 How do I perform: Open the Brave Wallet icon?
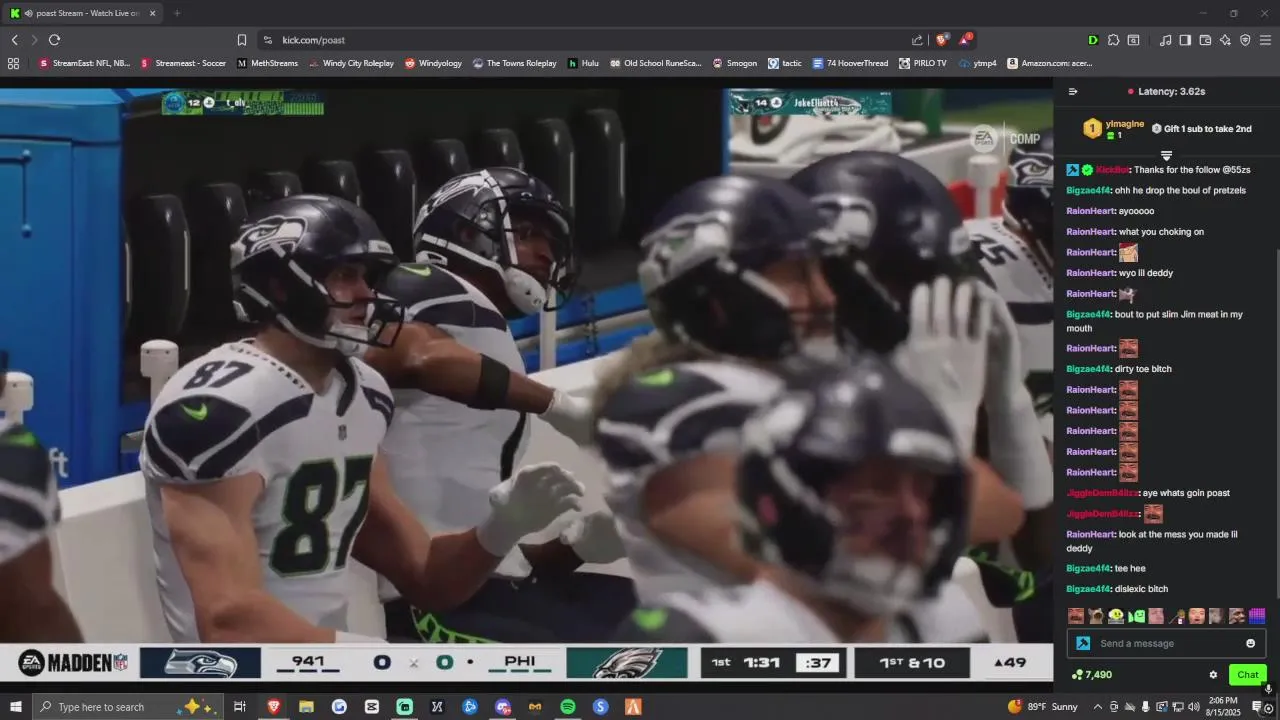click(1205, 40)
